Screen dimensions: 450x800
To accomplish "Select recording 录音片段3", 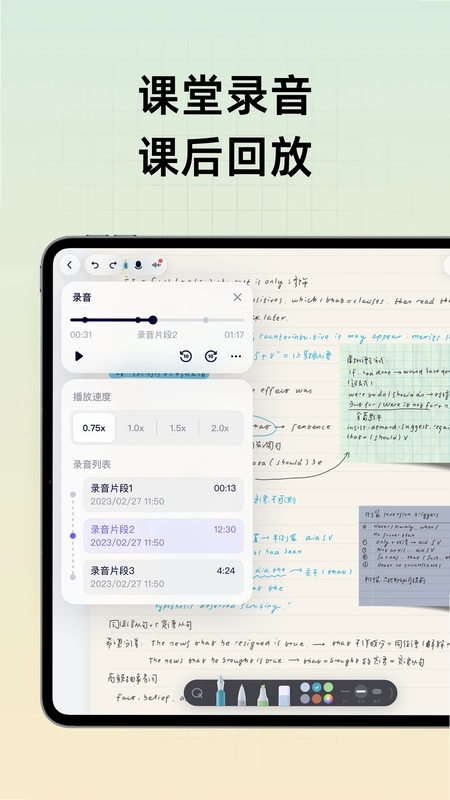I will (163, 577).
